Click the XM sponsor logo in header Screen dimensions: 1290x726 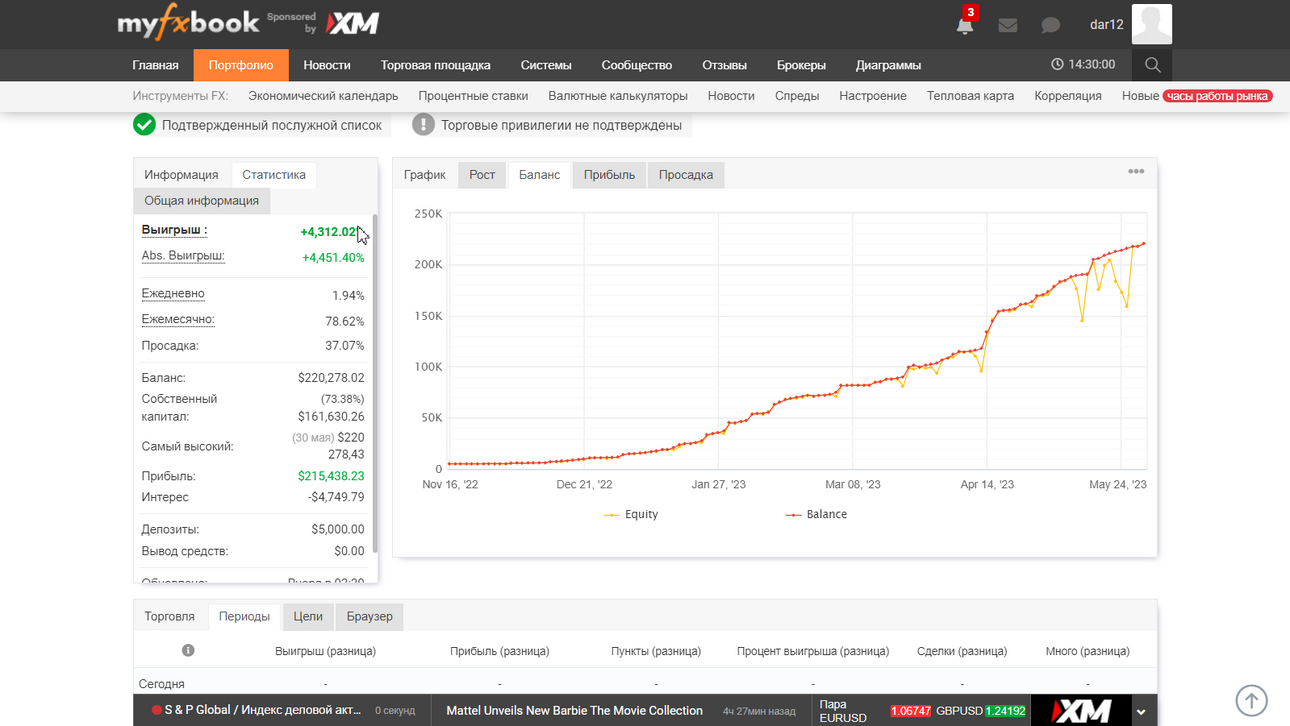click(x=354, y=23)
